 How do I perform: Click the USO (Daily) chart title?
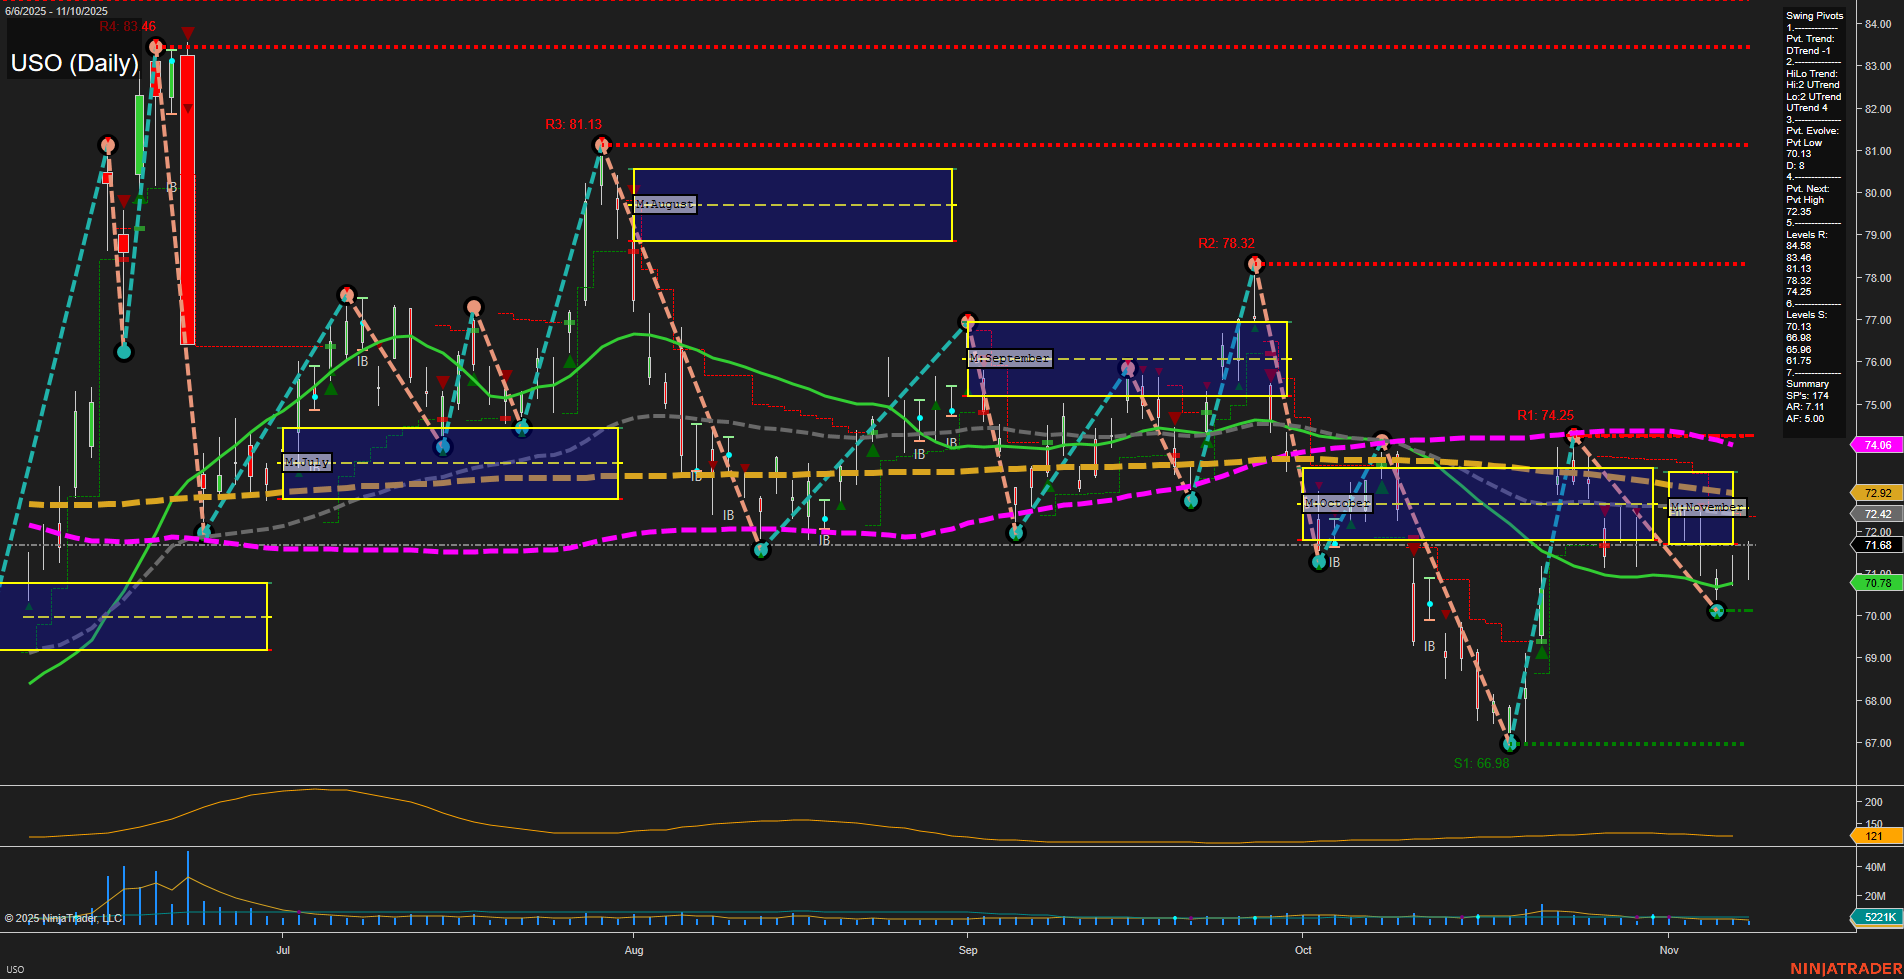coord(74,63)
